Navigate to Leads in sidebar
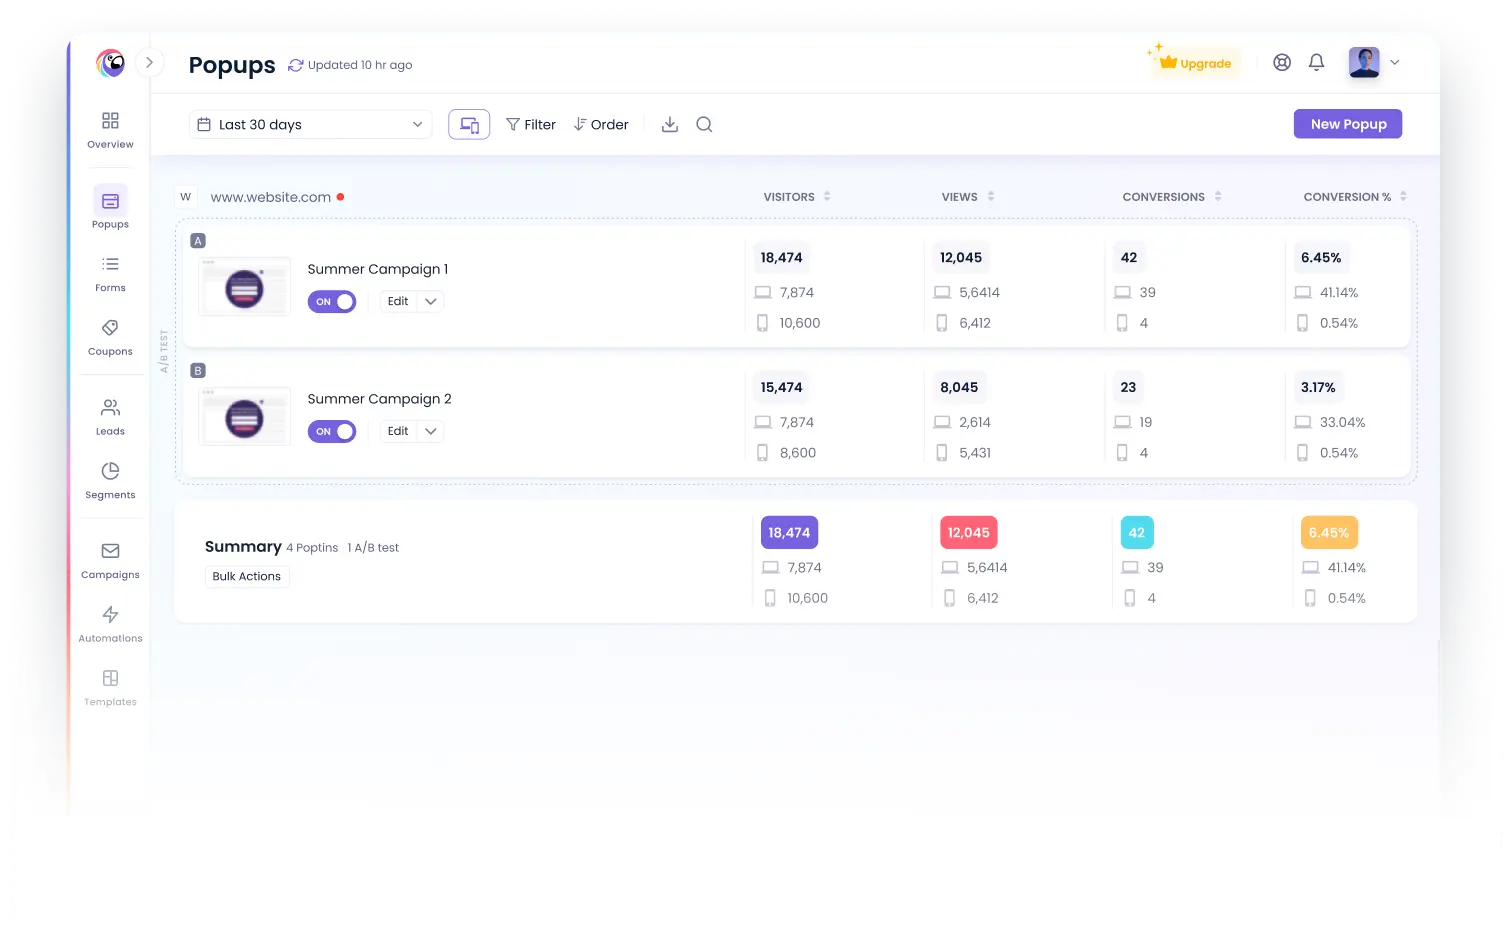Screen dimensions: 1507x946 click(x=110, y=417)
